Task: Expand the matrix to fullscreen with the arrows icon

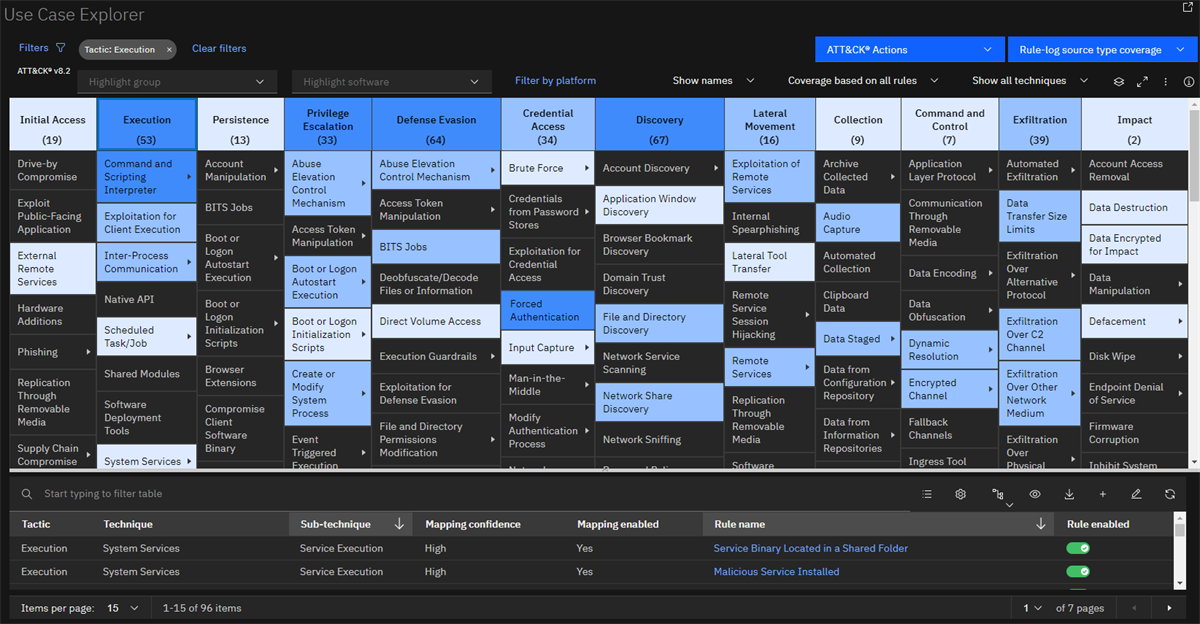Action: [x=1142, y=81]
